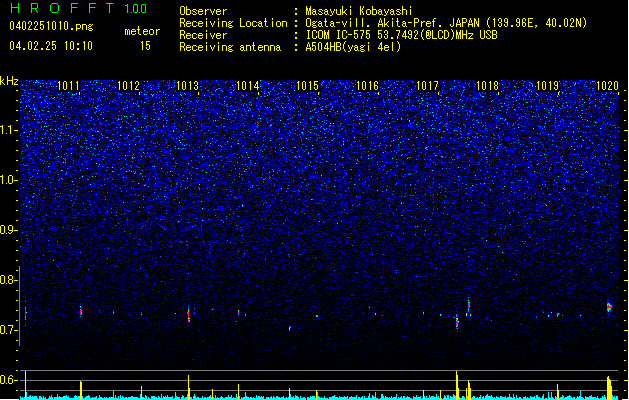Click the 1011 time axis marker
The height and width of the screenshot is (400, 629).
point(69,86)
